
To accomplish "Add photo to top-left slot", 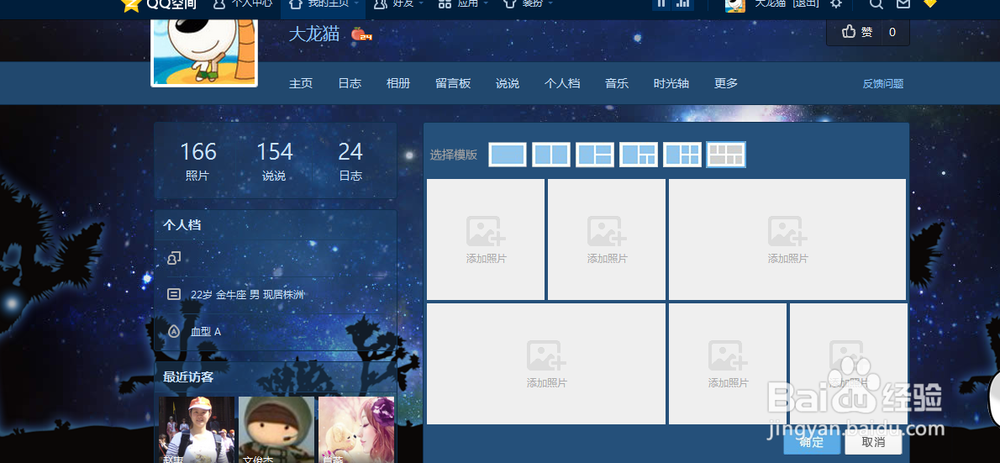I will coord(485,239).
